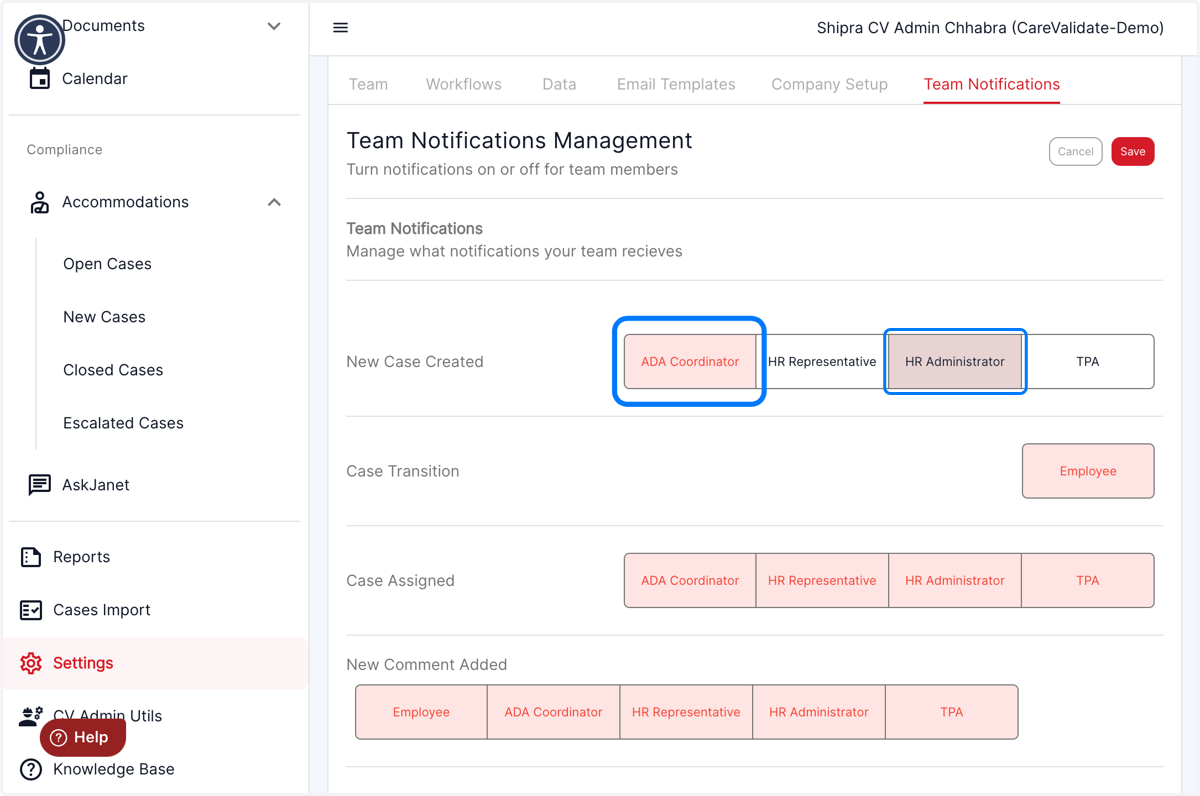
Task: Toggle Employee for Case Transition
Action: click(x=1088, y=471)
